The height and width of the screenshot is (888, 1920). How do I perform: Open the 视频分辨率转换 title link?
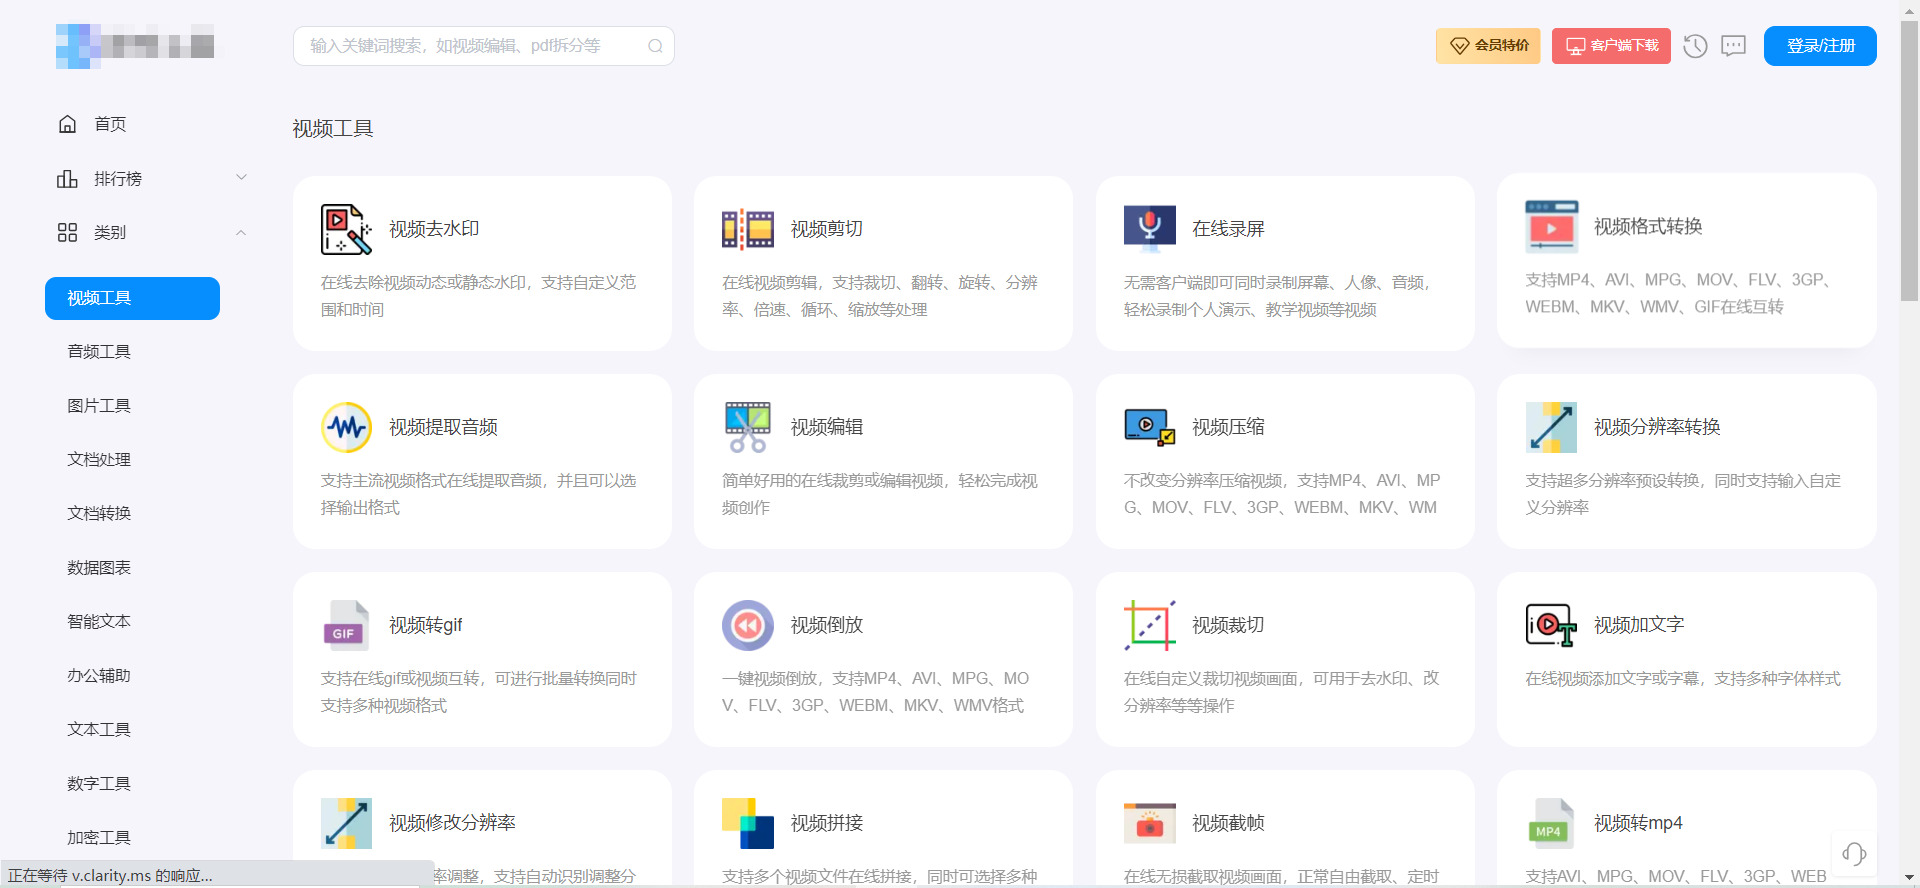tap(1657, 427)
